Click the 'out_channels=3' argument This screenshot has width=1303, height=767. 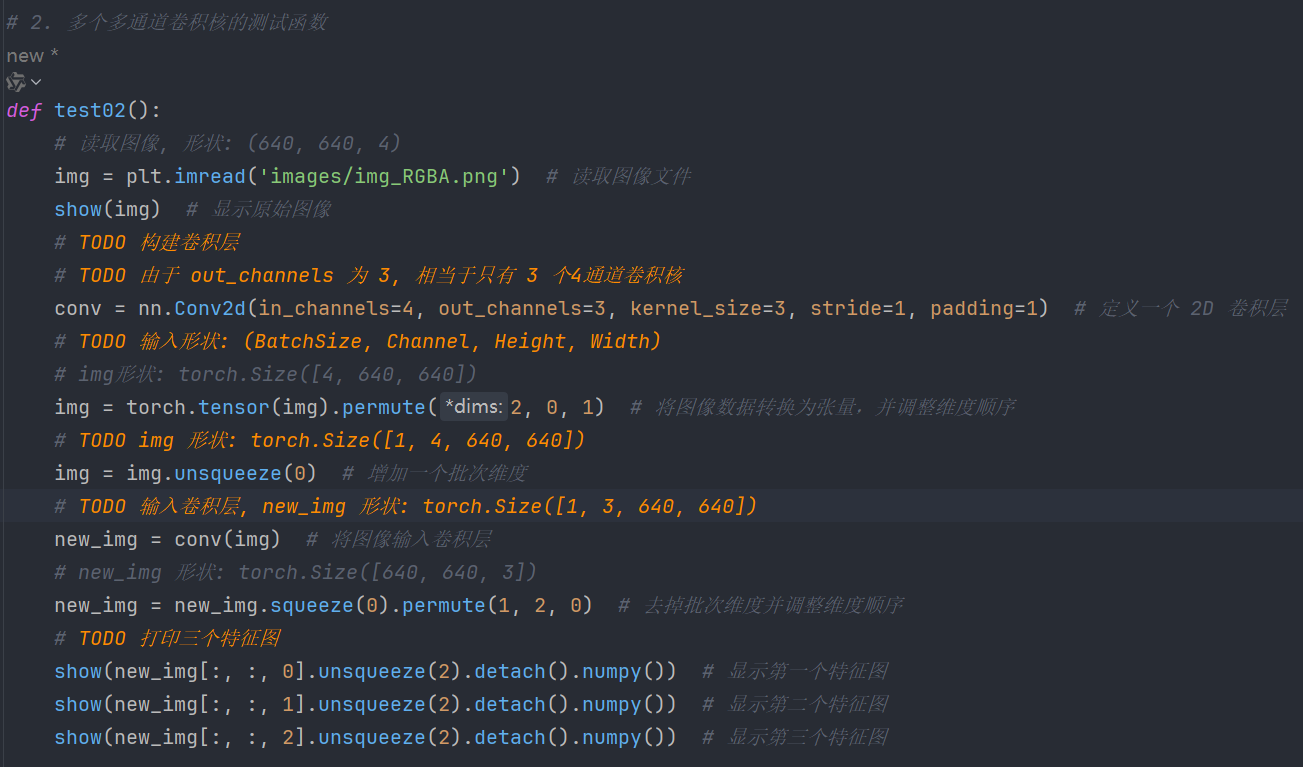[x=520, y=308]
